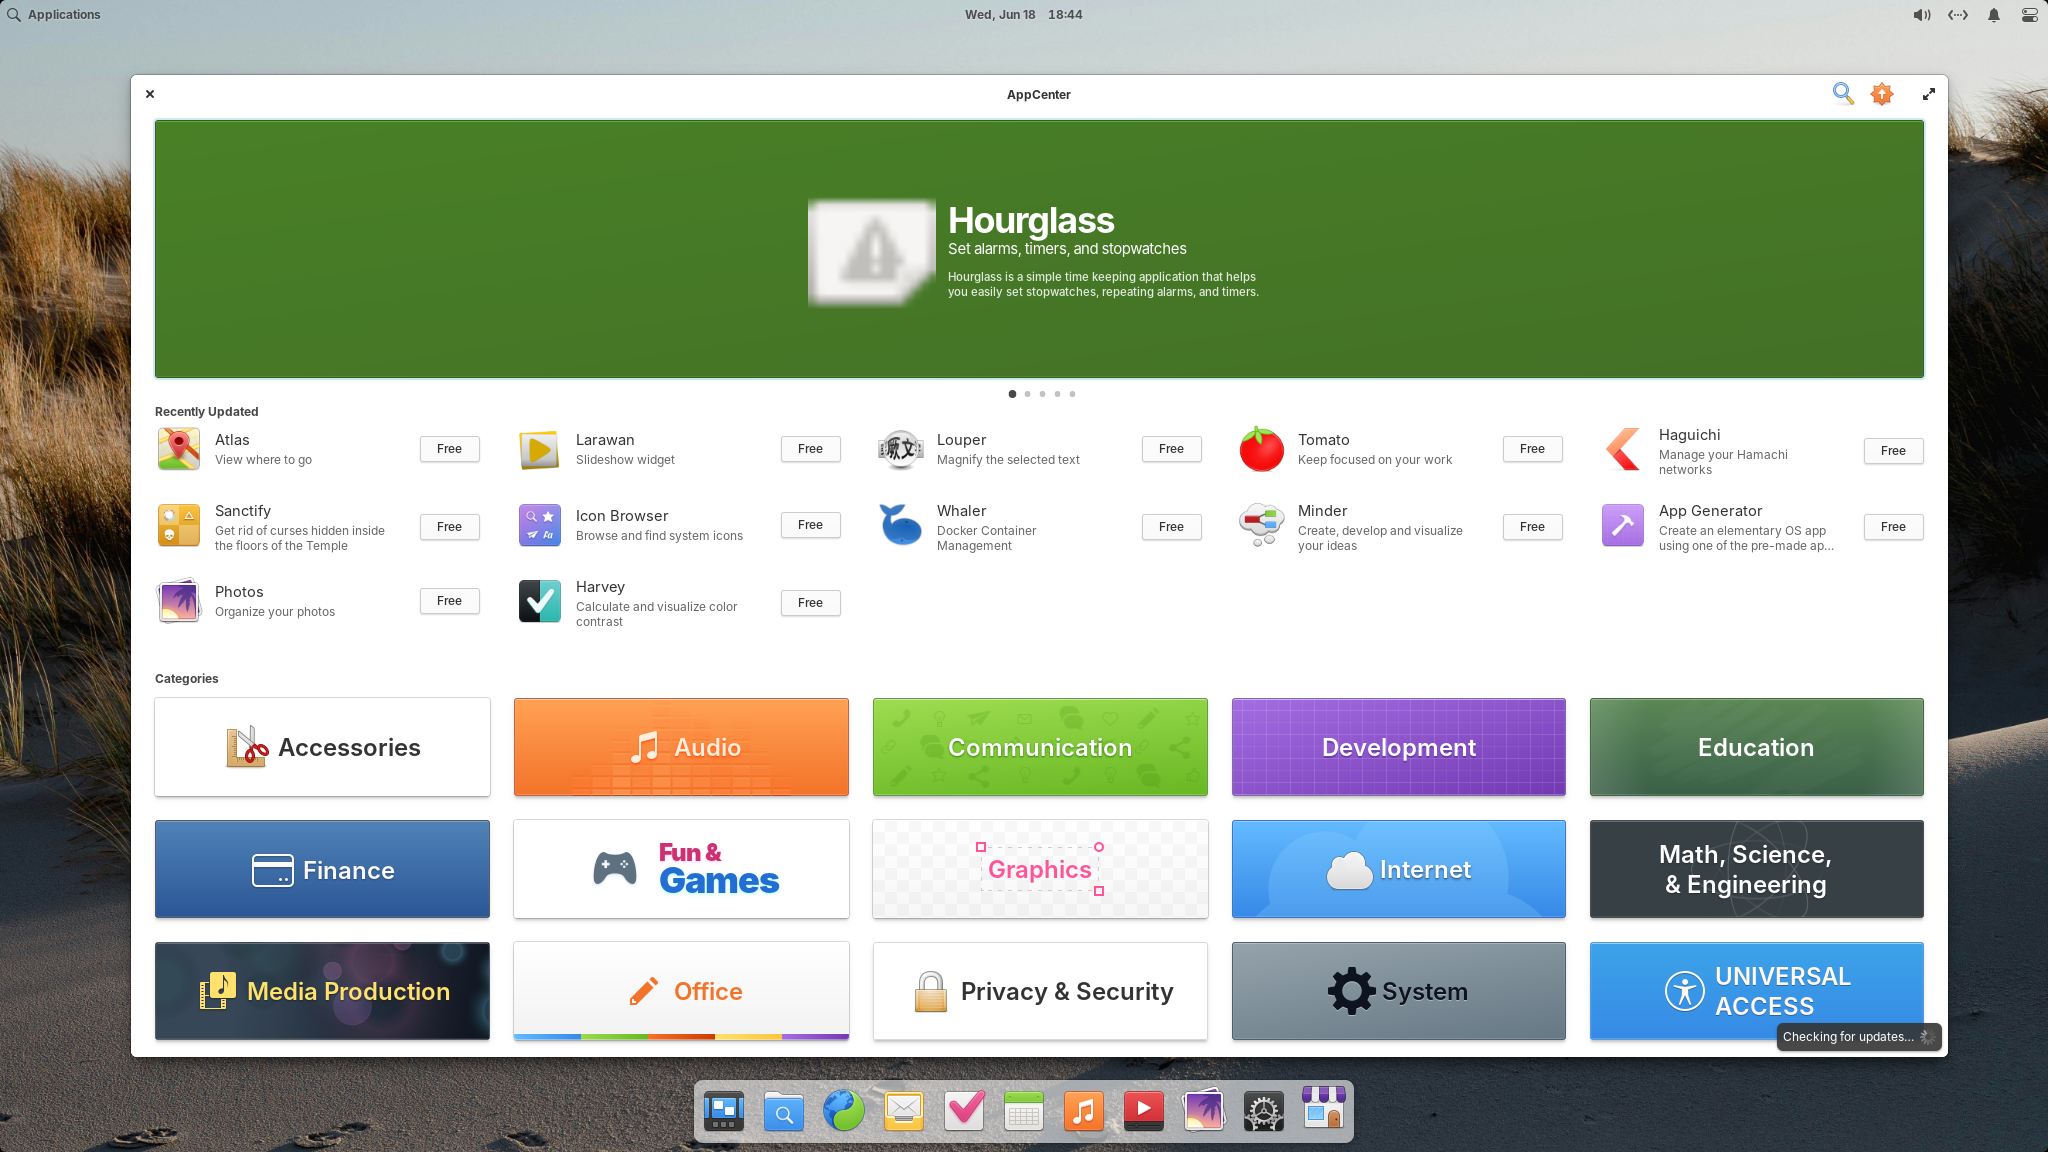Viewport: 2048px width, 1152px height.
Task: Open the updates badge icon in header
Action: click(1882, 94)
